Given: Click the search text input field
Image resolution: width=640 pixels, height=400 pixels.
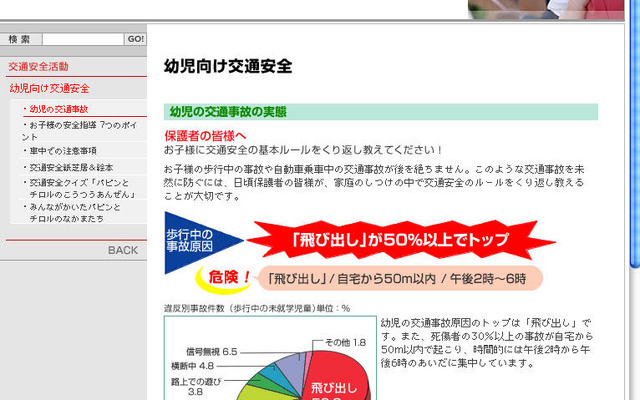Looking at the screenshot, I should pyautogui.click(x=83, y=39).
